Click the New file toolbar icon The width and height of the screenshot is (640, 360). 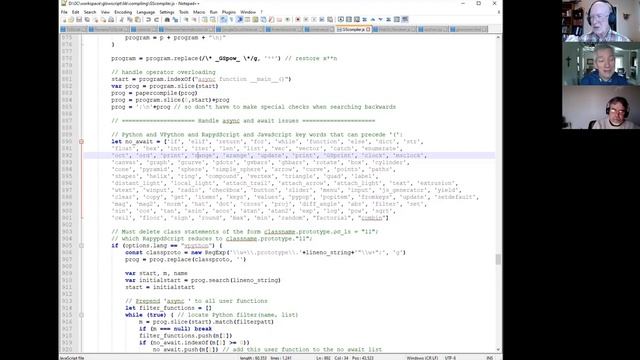click(64, 20)
